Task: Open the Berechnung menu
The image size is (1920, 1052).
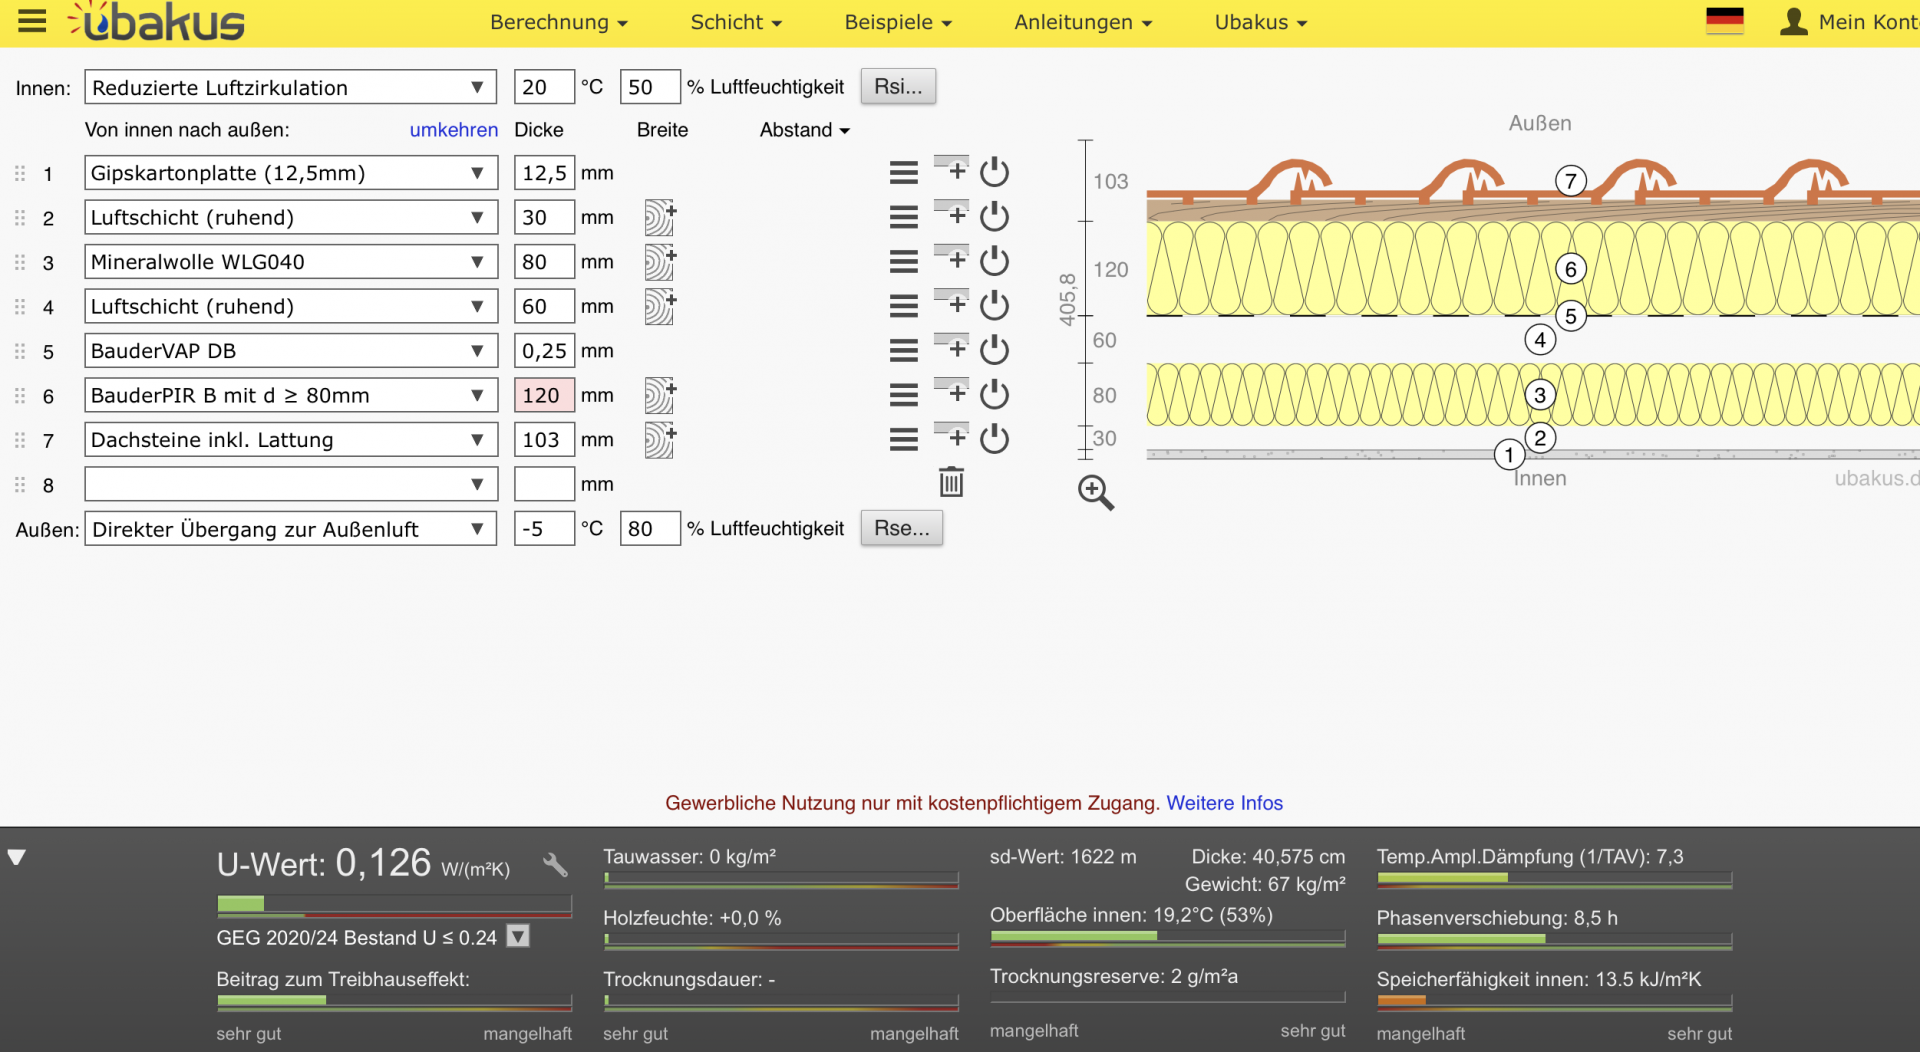Action: 558,22
